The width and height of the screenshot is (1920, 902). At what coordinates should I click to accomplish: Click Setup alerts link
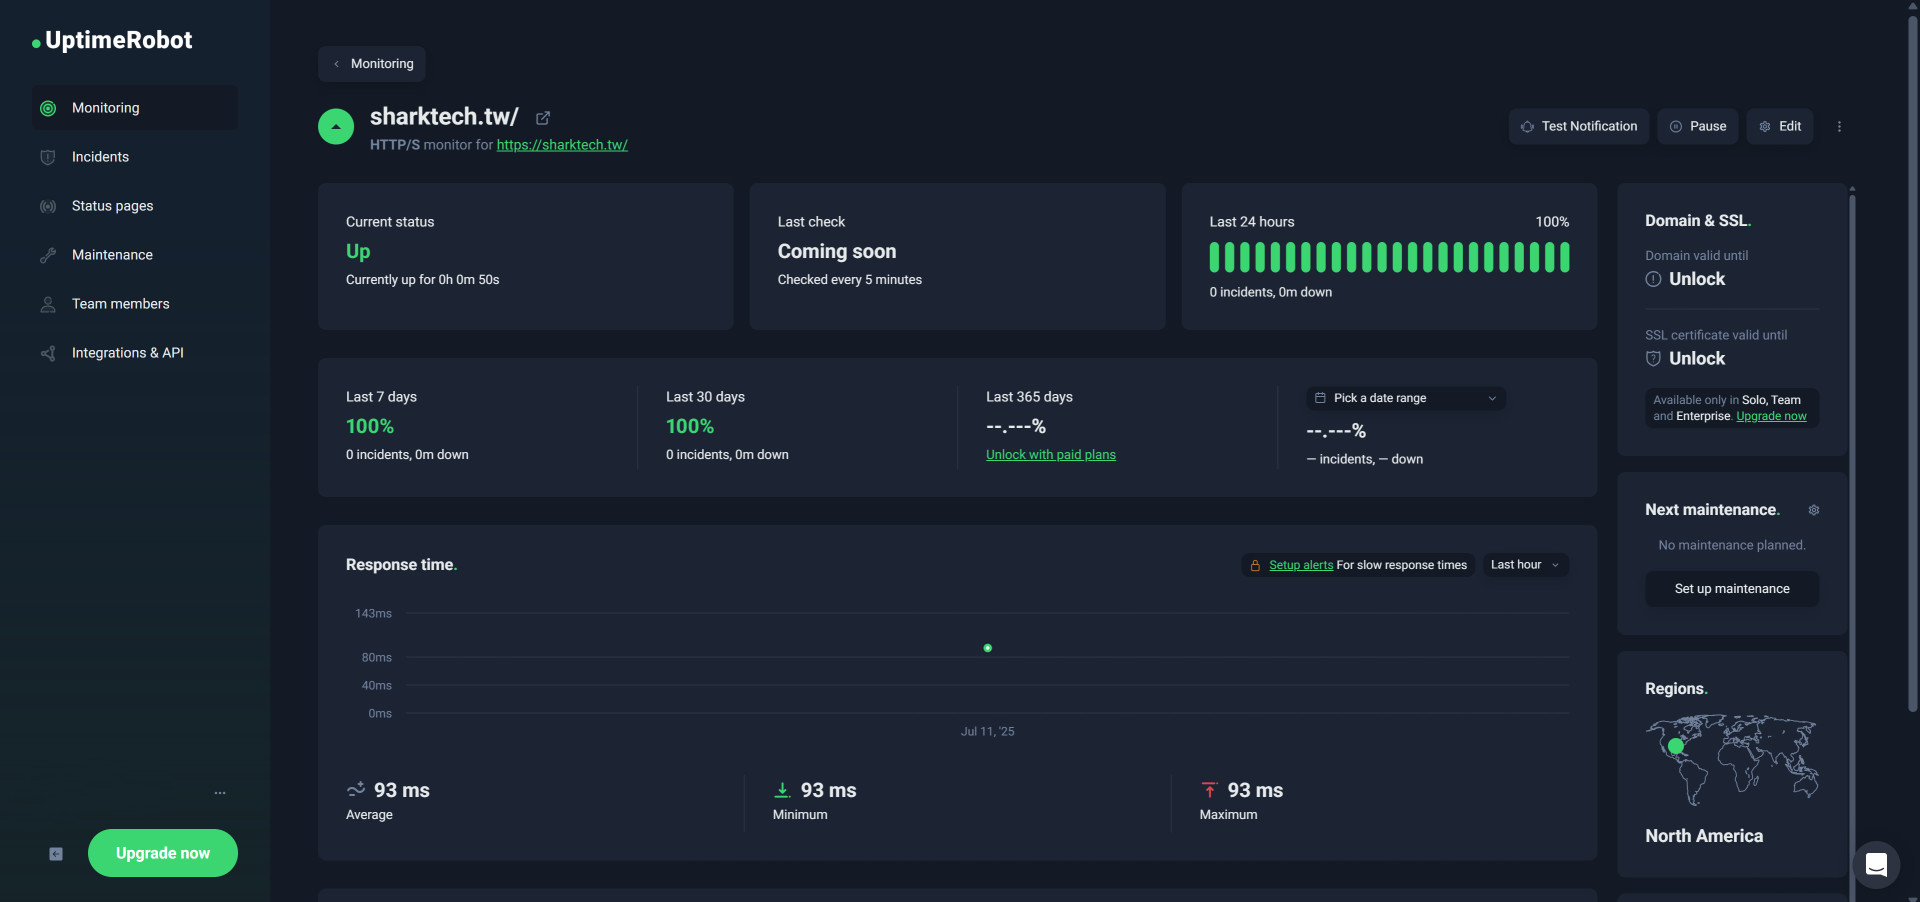[1301, 565]
